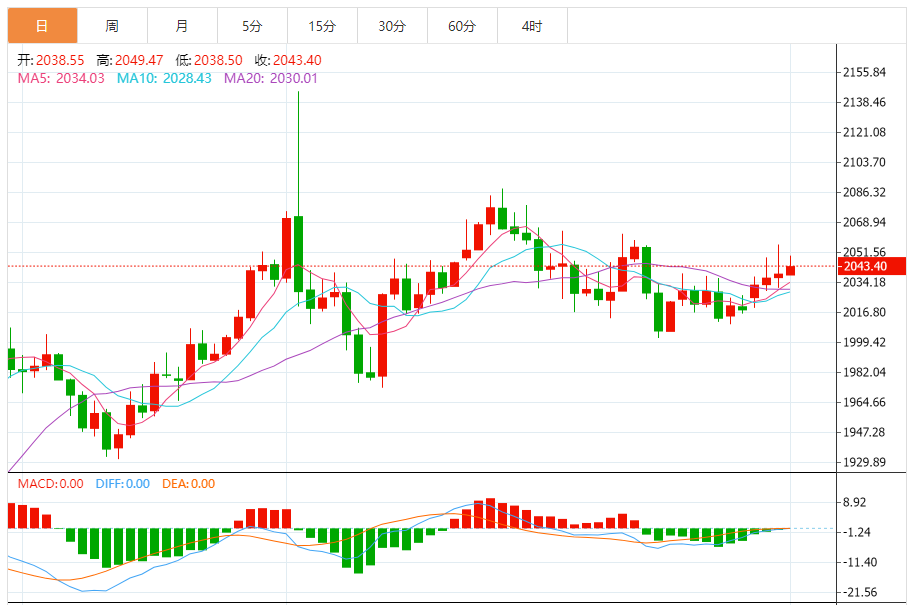915x605 pixels.
Task: Click the 2103.70 price axis label
Action: pyautogui.click(x=864, y=162)
